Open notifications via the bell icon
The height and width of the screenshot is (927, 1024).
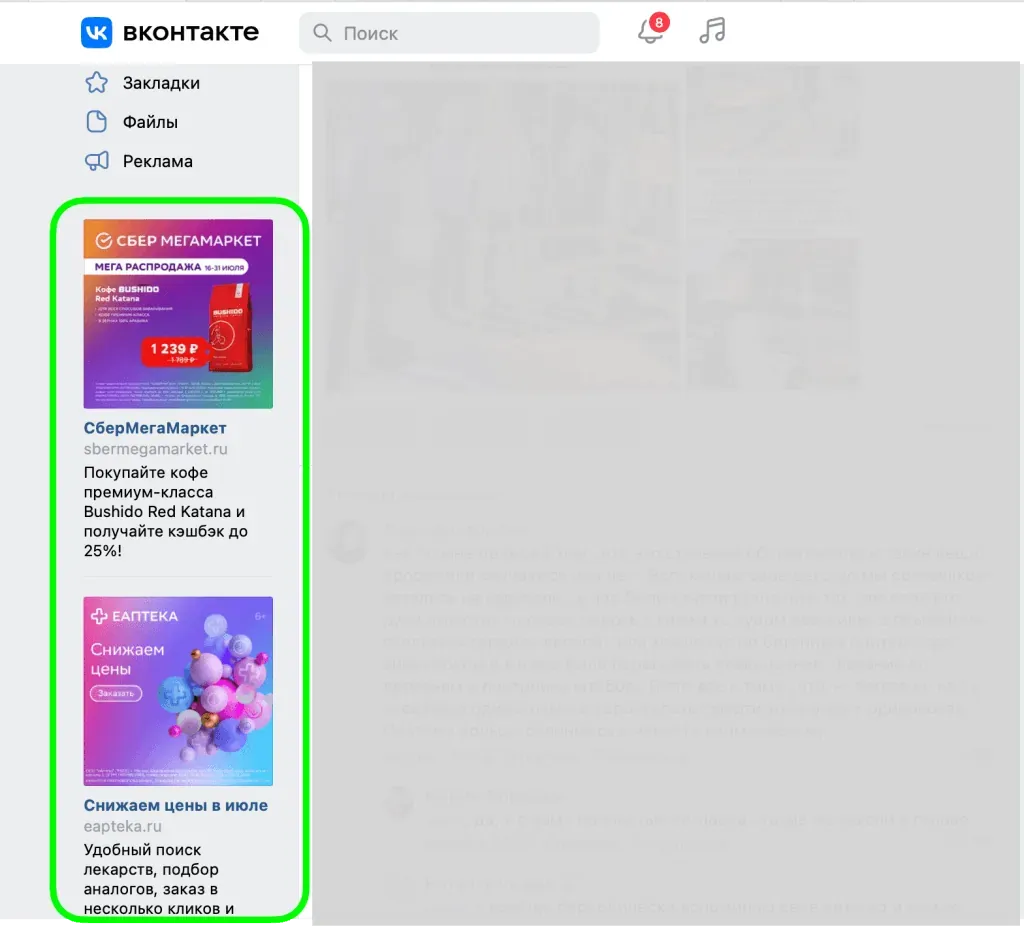pyautogui.click(x=650, y=31)
